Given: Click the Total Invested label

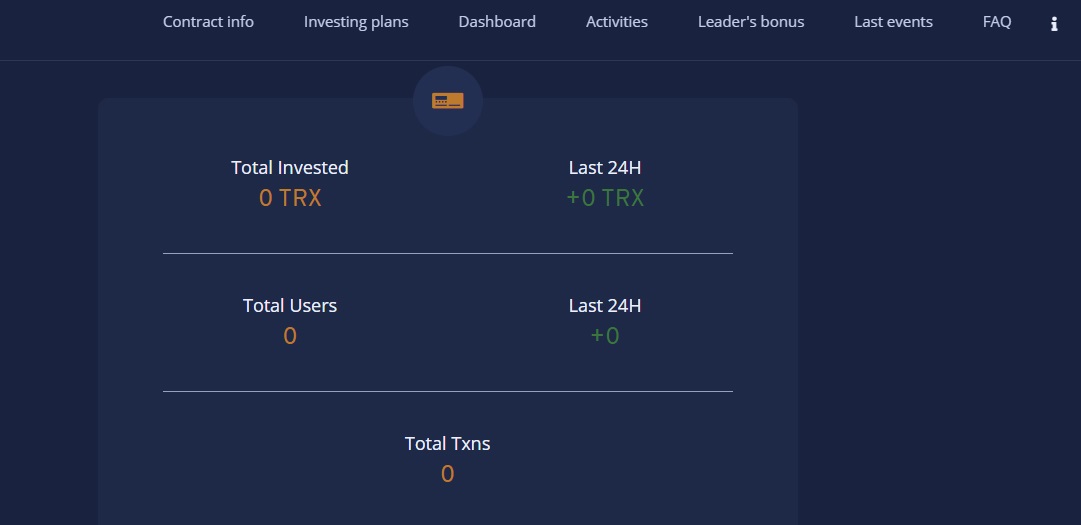Looking at the screenshot, I should pyautogui.click(x=290, y=167).
